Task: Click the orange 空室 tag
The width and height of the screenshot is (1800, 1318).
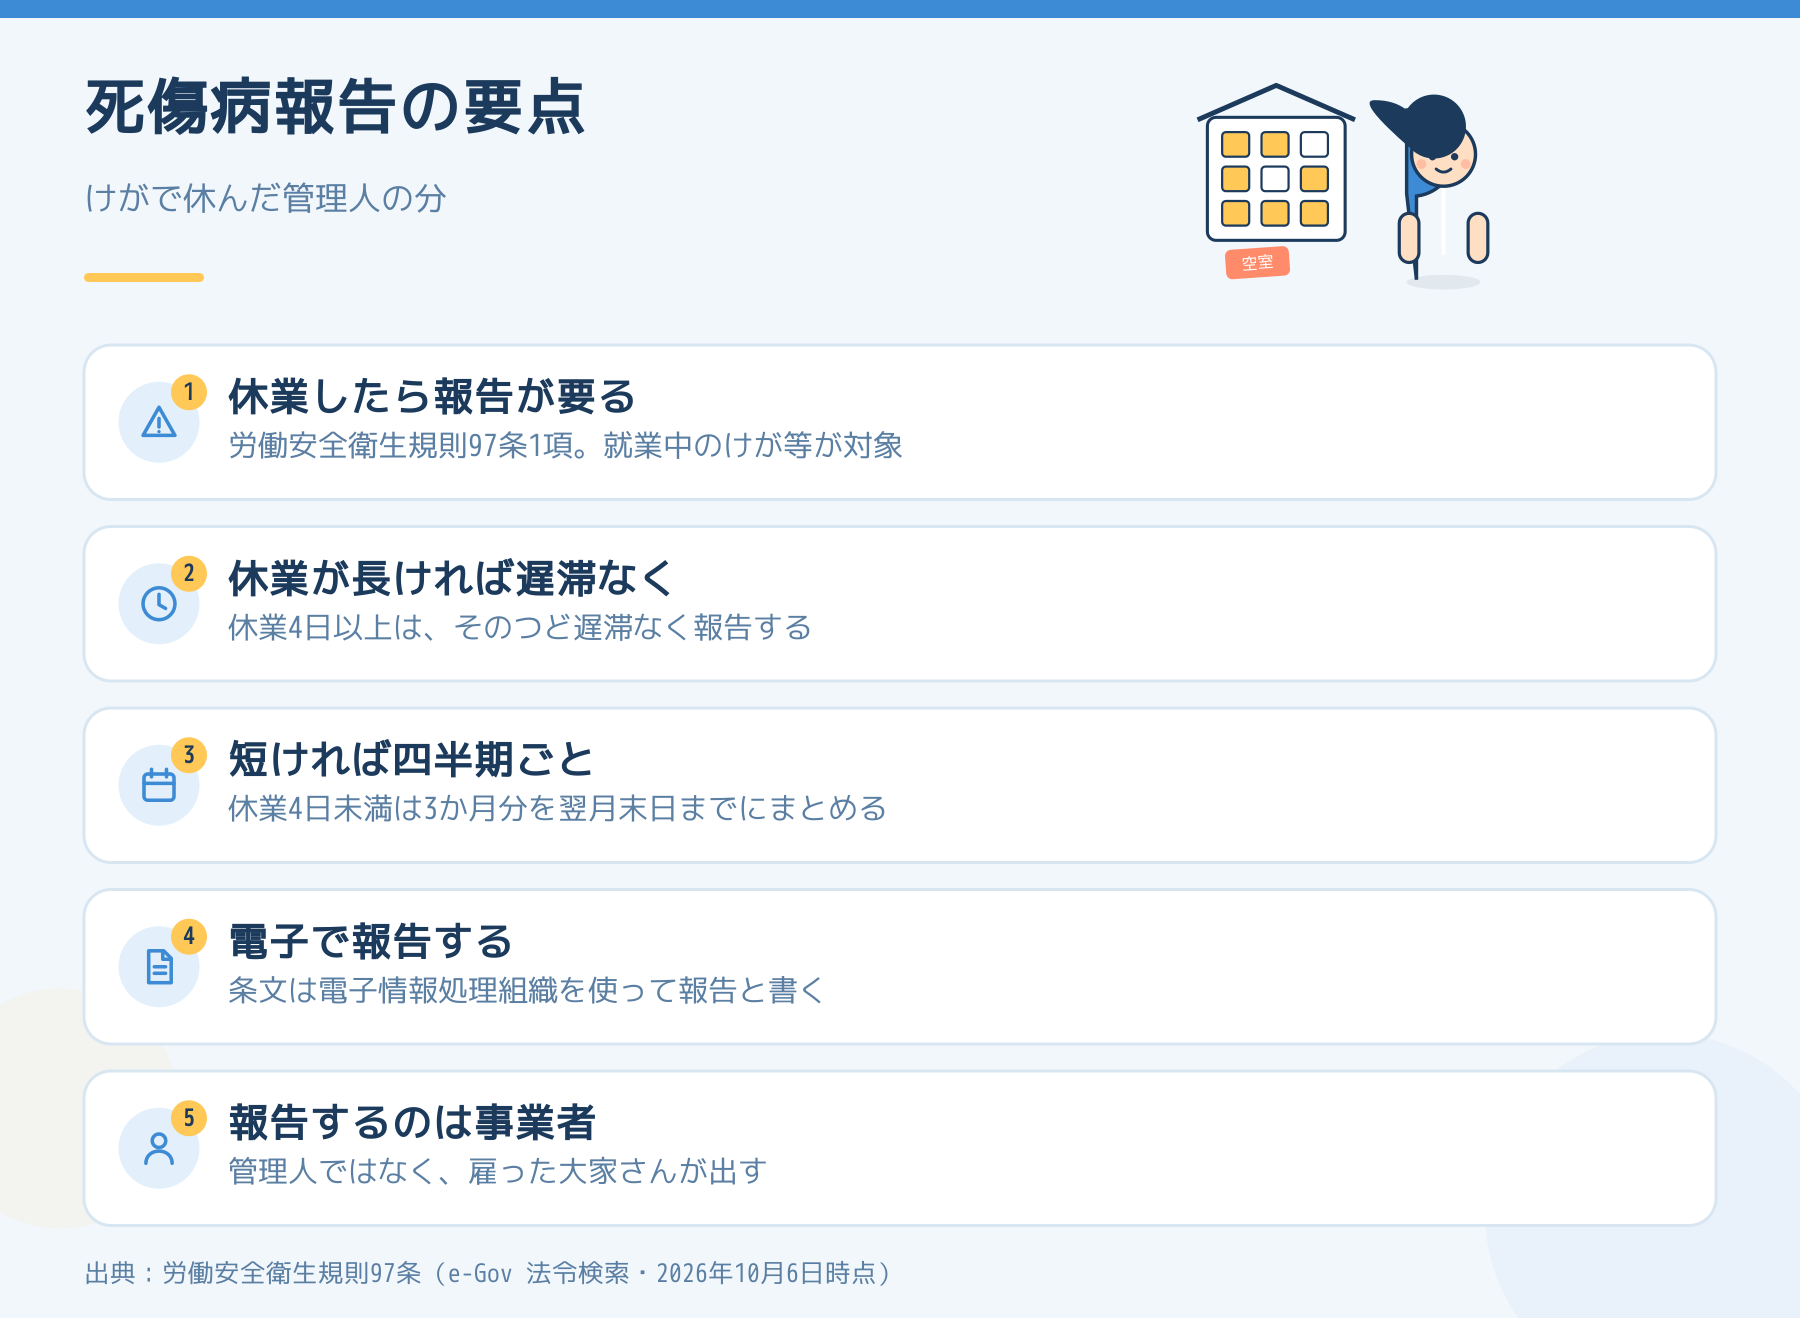Action: [x=1258, y=263]
